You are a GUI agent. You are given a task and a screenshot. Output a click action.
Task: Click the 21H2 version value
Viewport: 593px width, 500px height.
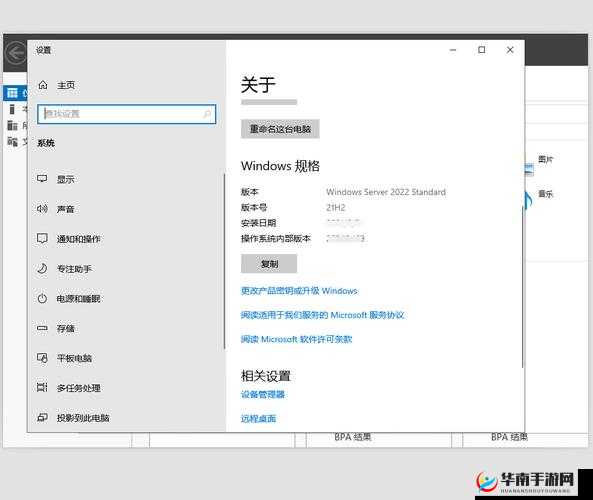[x=336, y=207]
